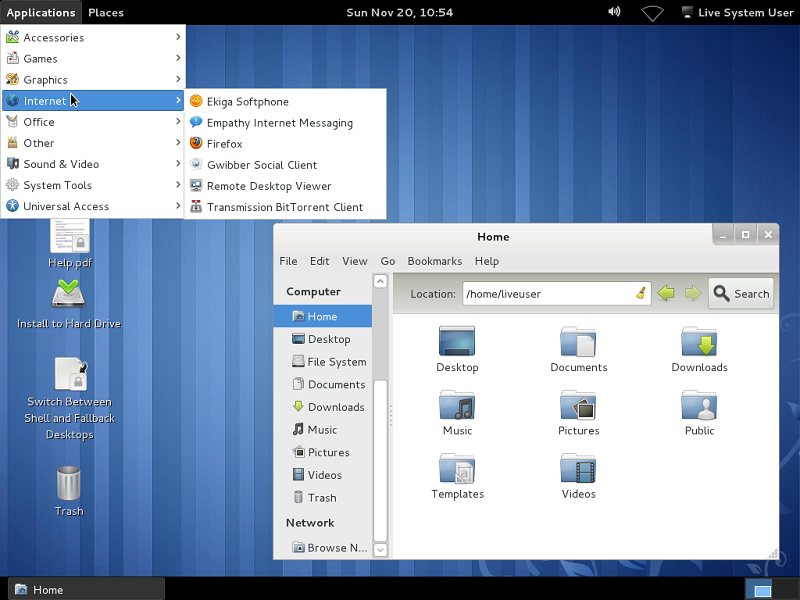Click the broom icon to clear location
The width and height of the screenshot is (800, 600).
click(640, 293)
